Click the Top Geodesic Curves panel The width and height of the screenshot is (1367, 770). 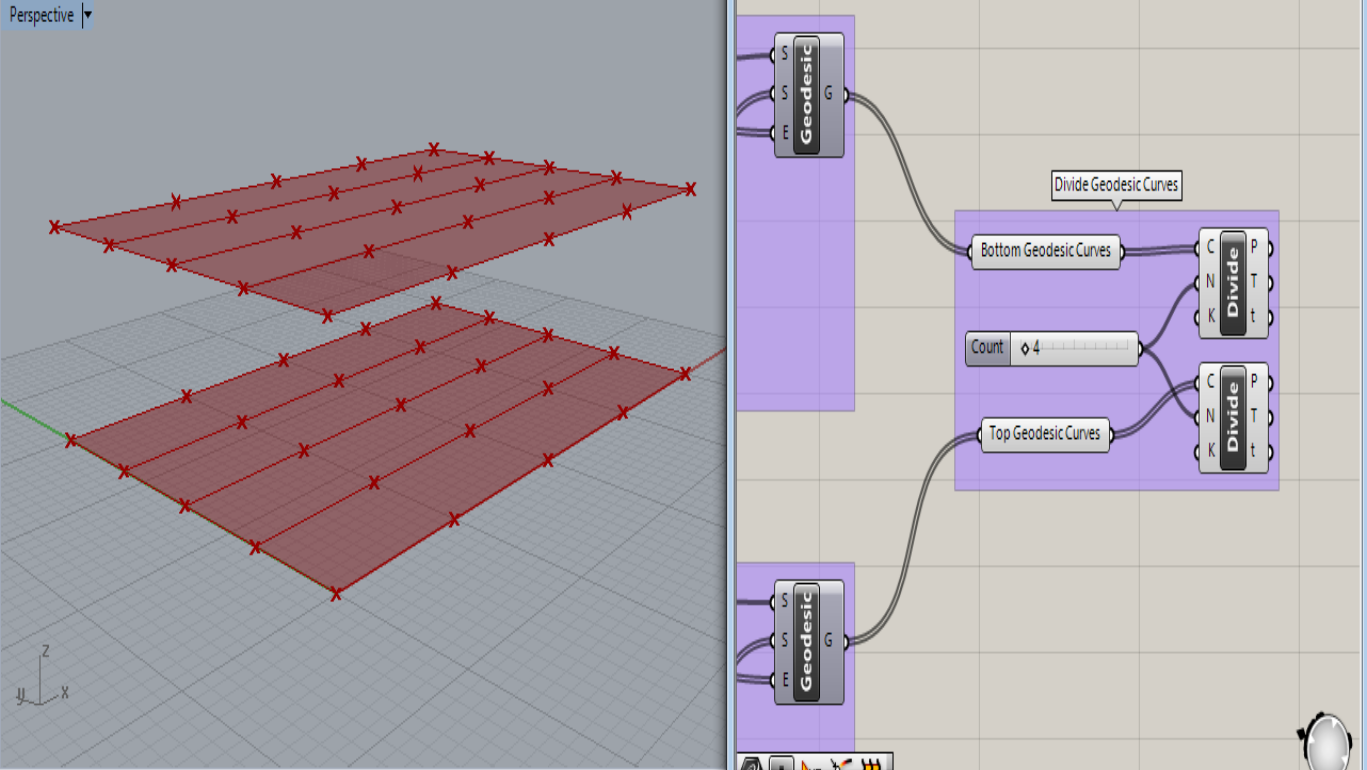pos(1044,434)
